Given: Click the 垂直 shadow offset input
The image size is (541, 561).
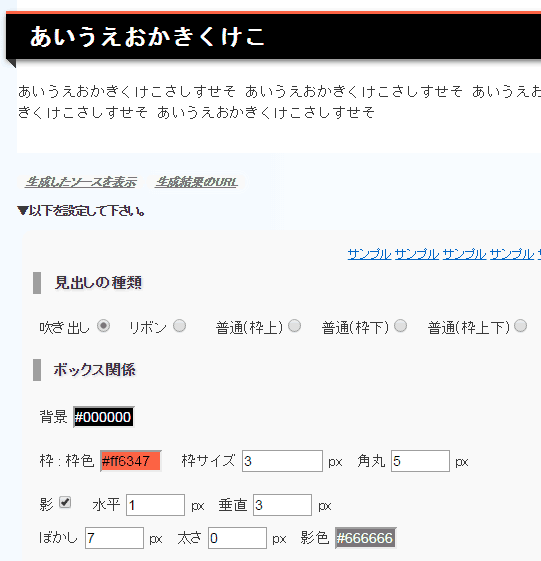Looking at the screenshot, I should pyautogui.click(x=282, y=505).
